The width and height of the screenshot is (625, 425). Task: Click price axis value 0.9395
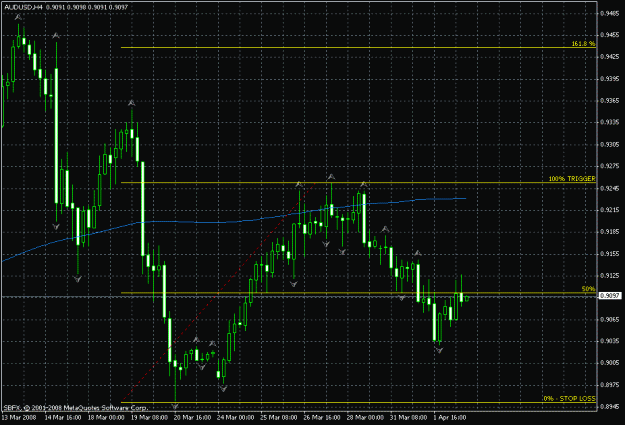pos(610,79)
